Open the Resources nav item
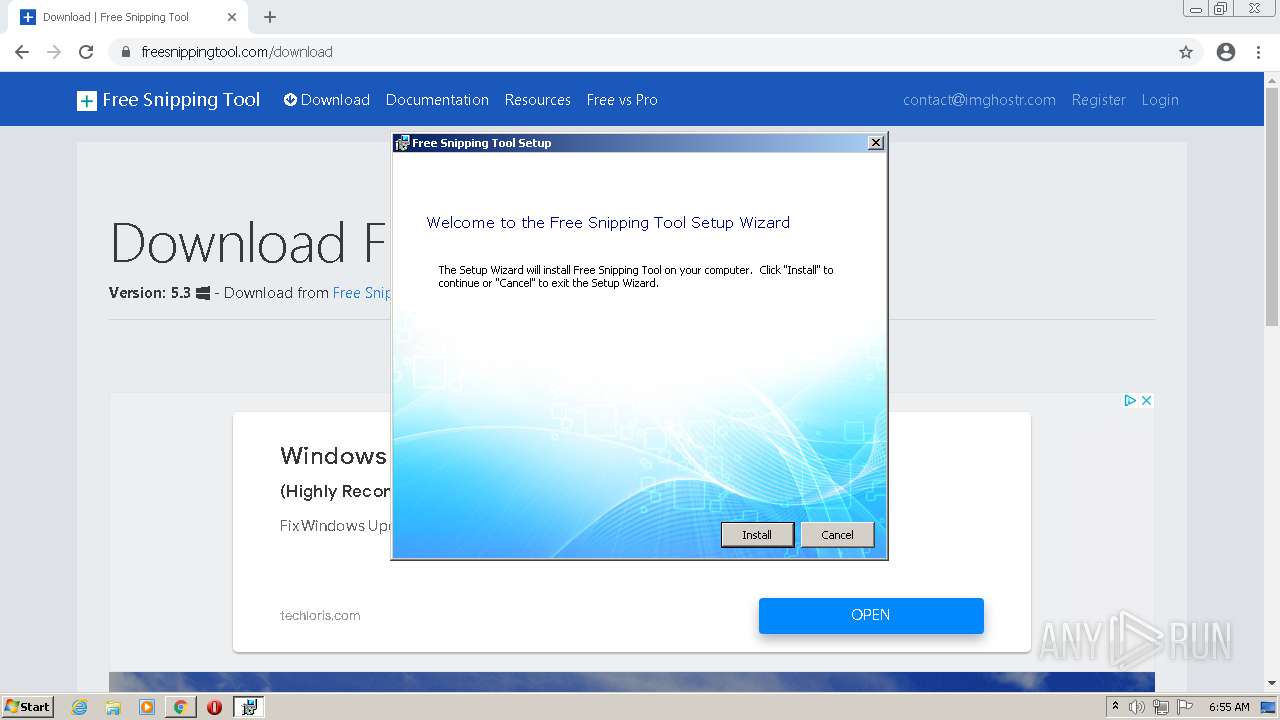The image size is (1280, 720). coord(538,100)
